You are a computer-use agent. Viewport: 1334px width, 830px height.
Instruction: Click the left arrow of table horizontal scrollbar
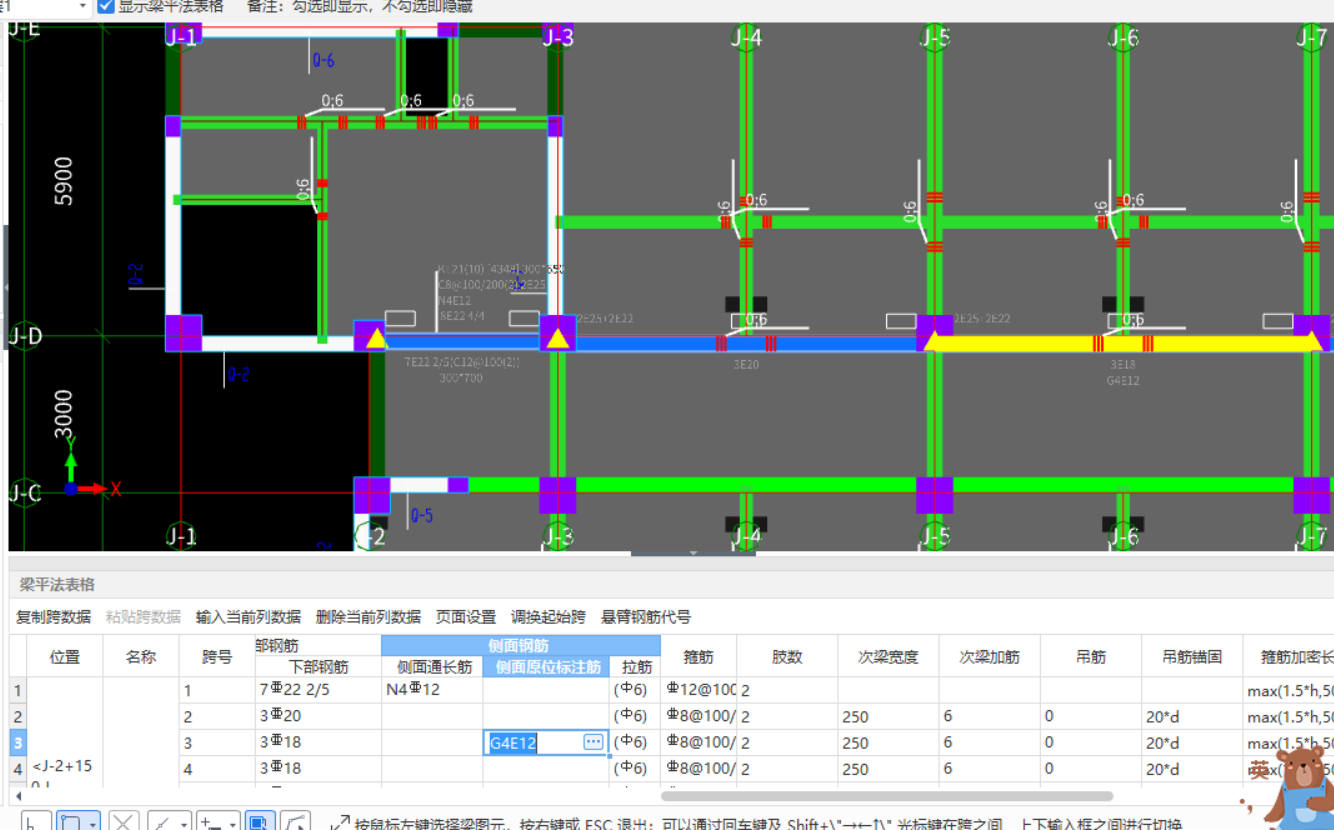pyautogui.click(x=17, y=797)
